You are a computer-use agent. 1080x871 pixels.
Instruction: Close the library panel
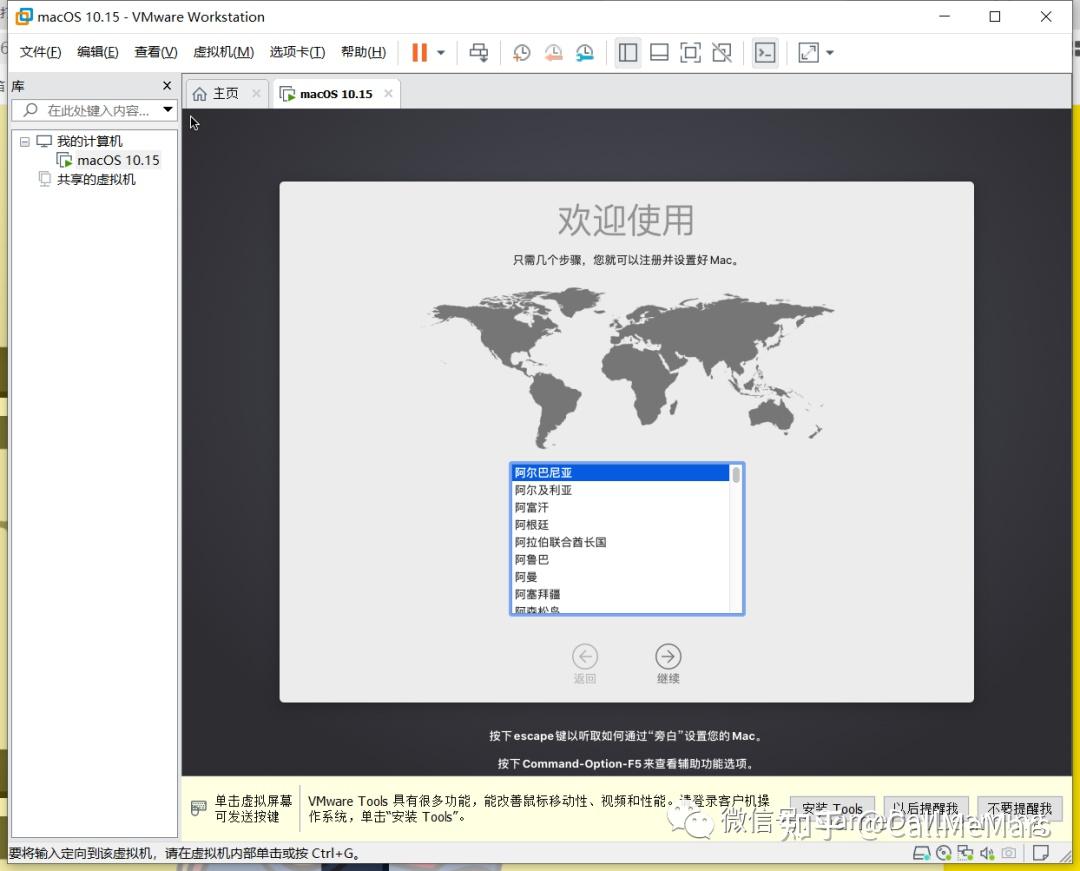(x=167, y=85)
